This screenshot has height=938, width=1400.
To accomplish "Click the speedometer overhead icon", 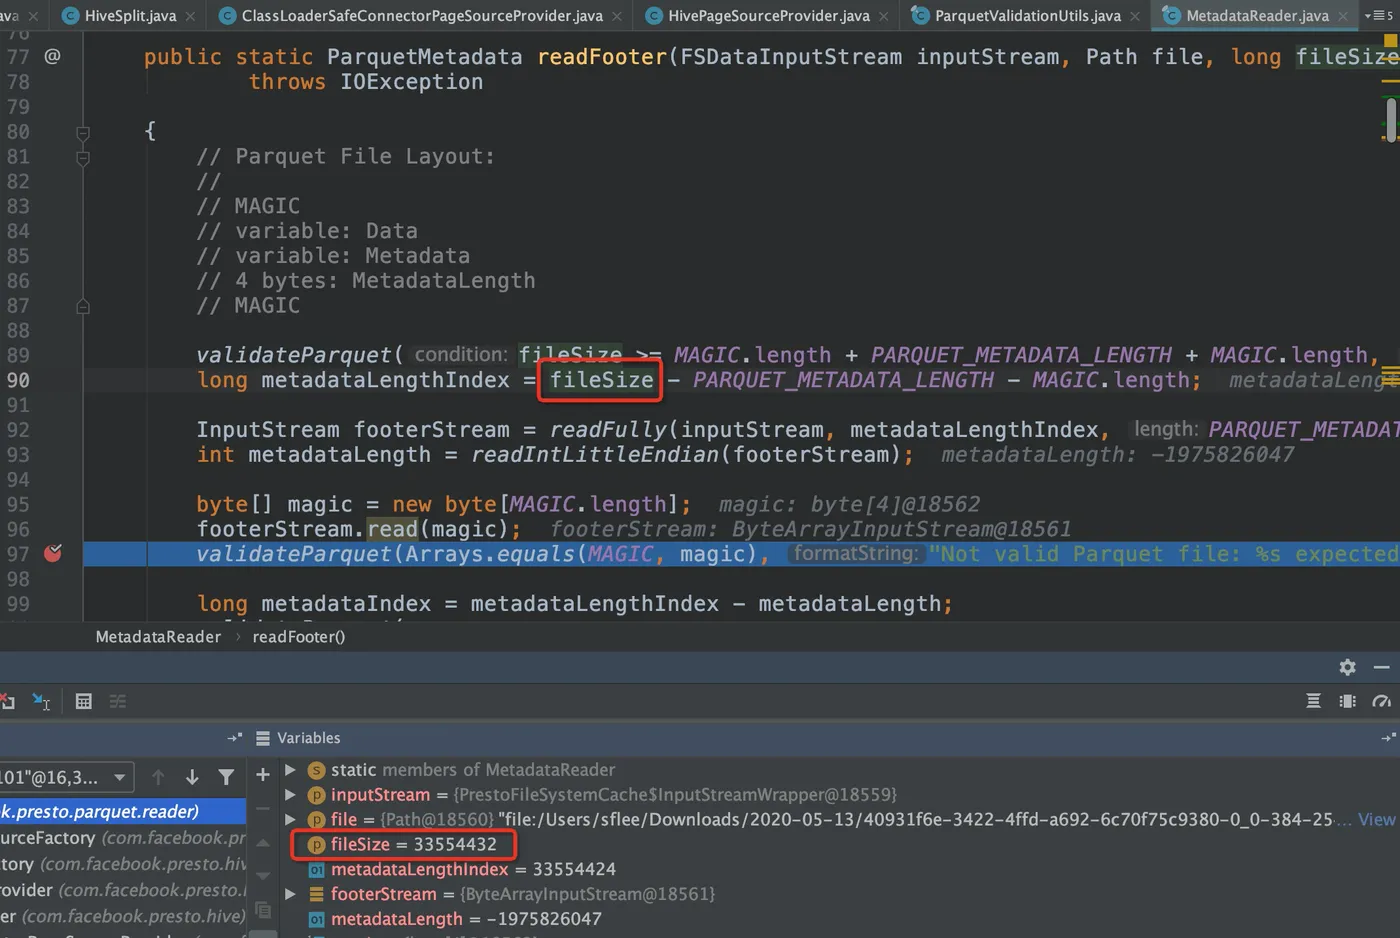I will [x=1381, y=701].
